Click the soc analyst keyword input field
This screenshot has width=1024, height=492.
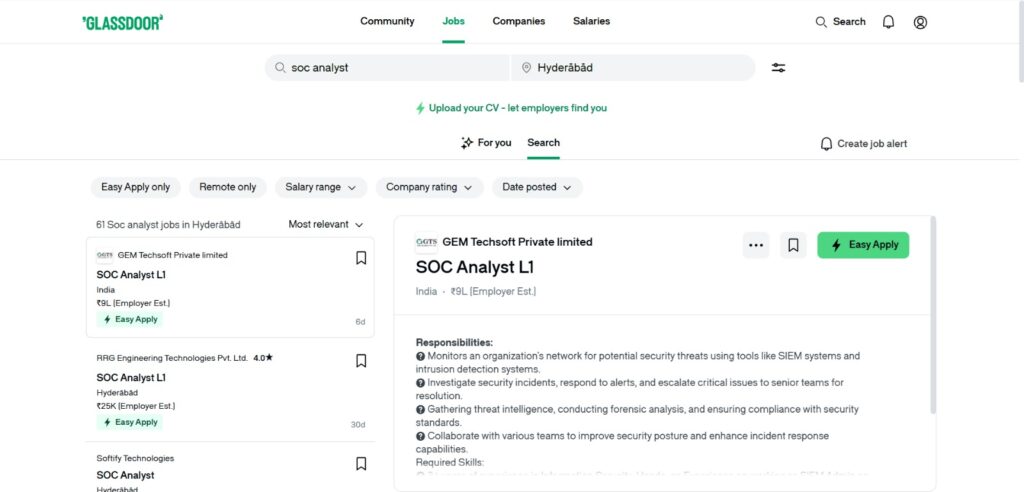click(x=387, y=68)
